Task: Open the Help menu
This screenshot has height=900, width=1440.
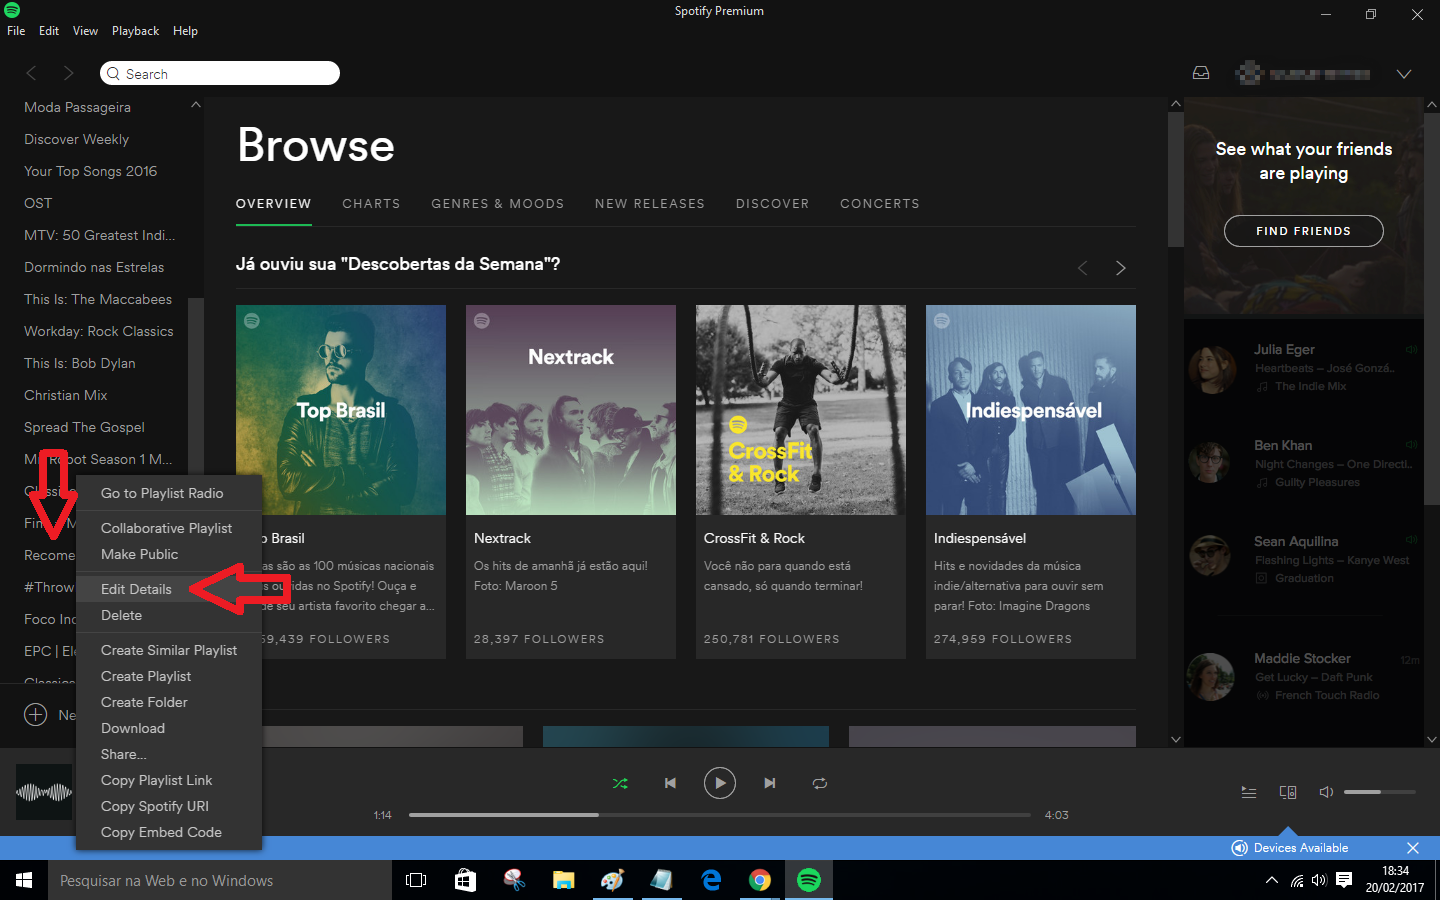Action: [185, 31]
